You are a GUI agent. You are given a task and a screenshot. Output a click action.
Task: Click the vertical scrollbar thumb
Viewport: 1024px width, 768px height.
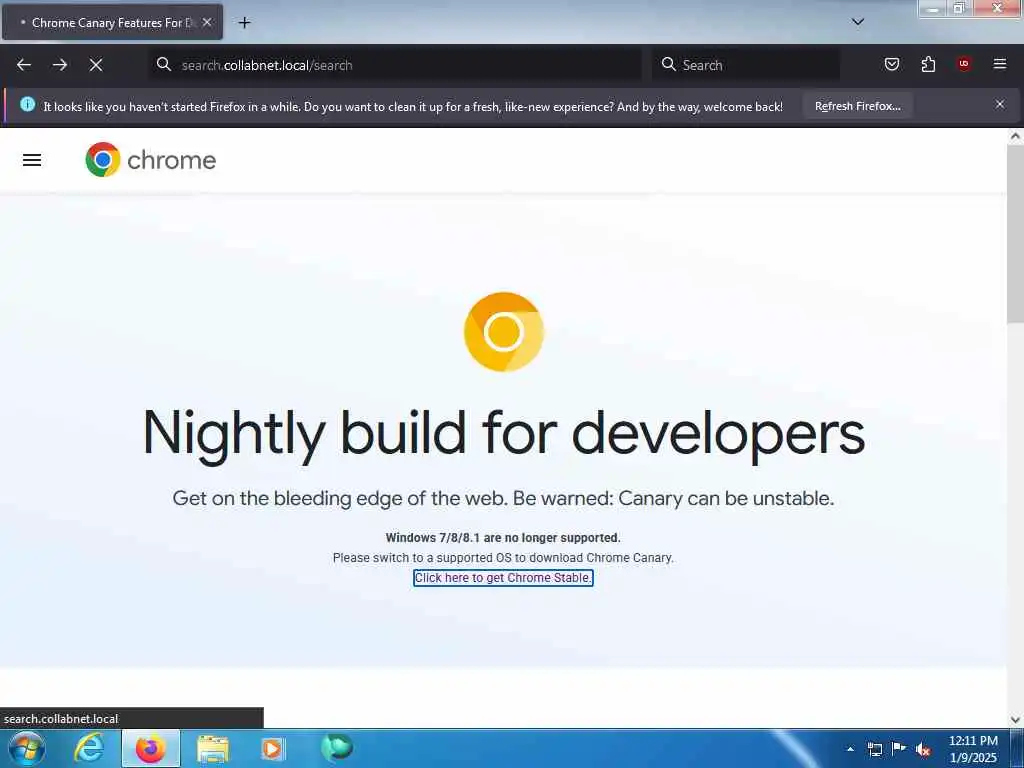(1015, 234)
